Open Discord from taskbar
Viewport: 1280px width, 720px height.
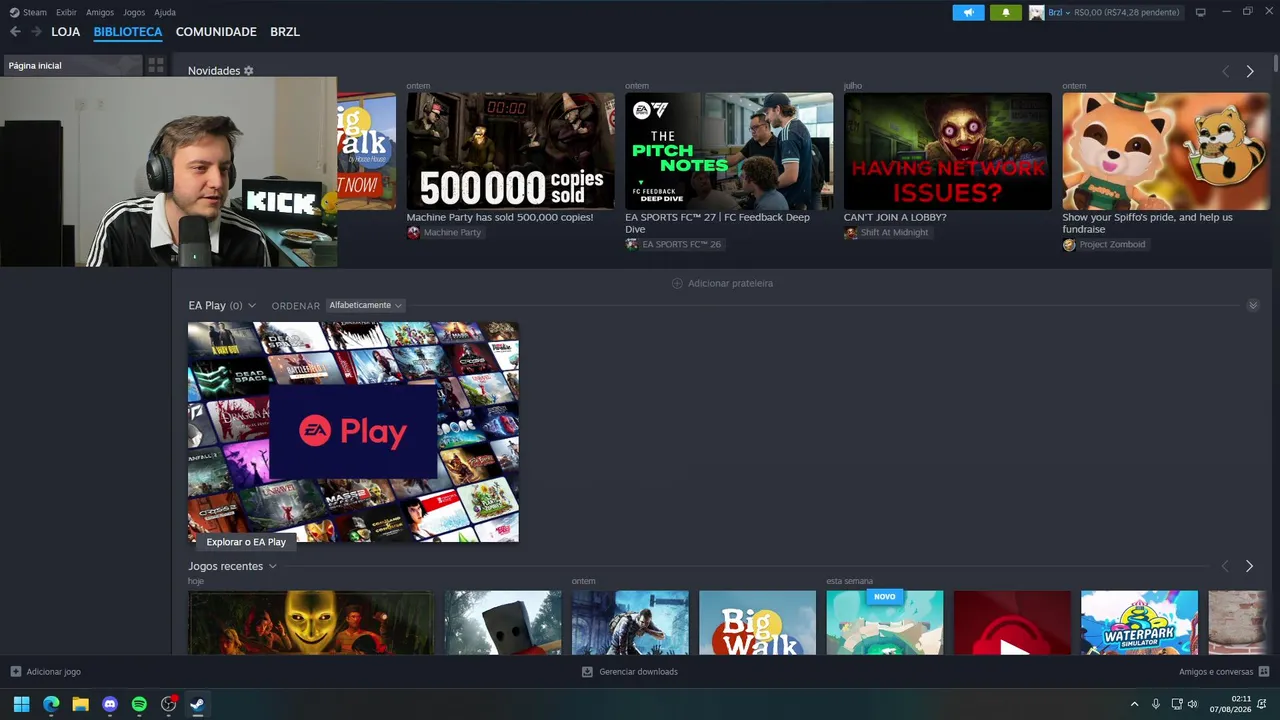[x=110, y=704]
